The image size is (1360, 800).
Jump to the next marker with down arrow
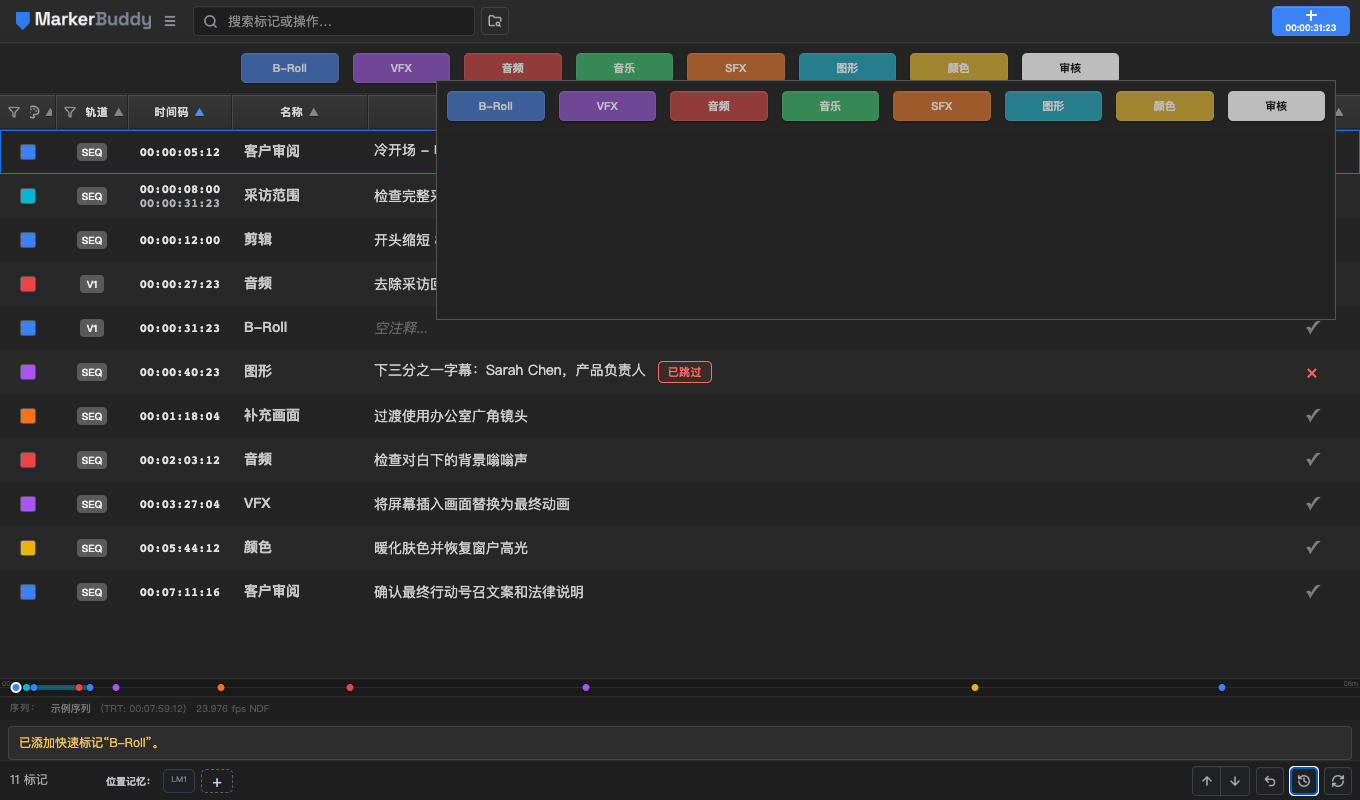pos(1235,781)
